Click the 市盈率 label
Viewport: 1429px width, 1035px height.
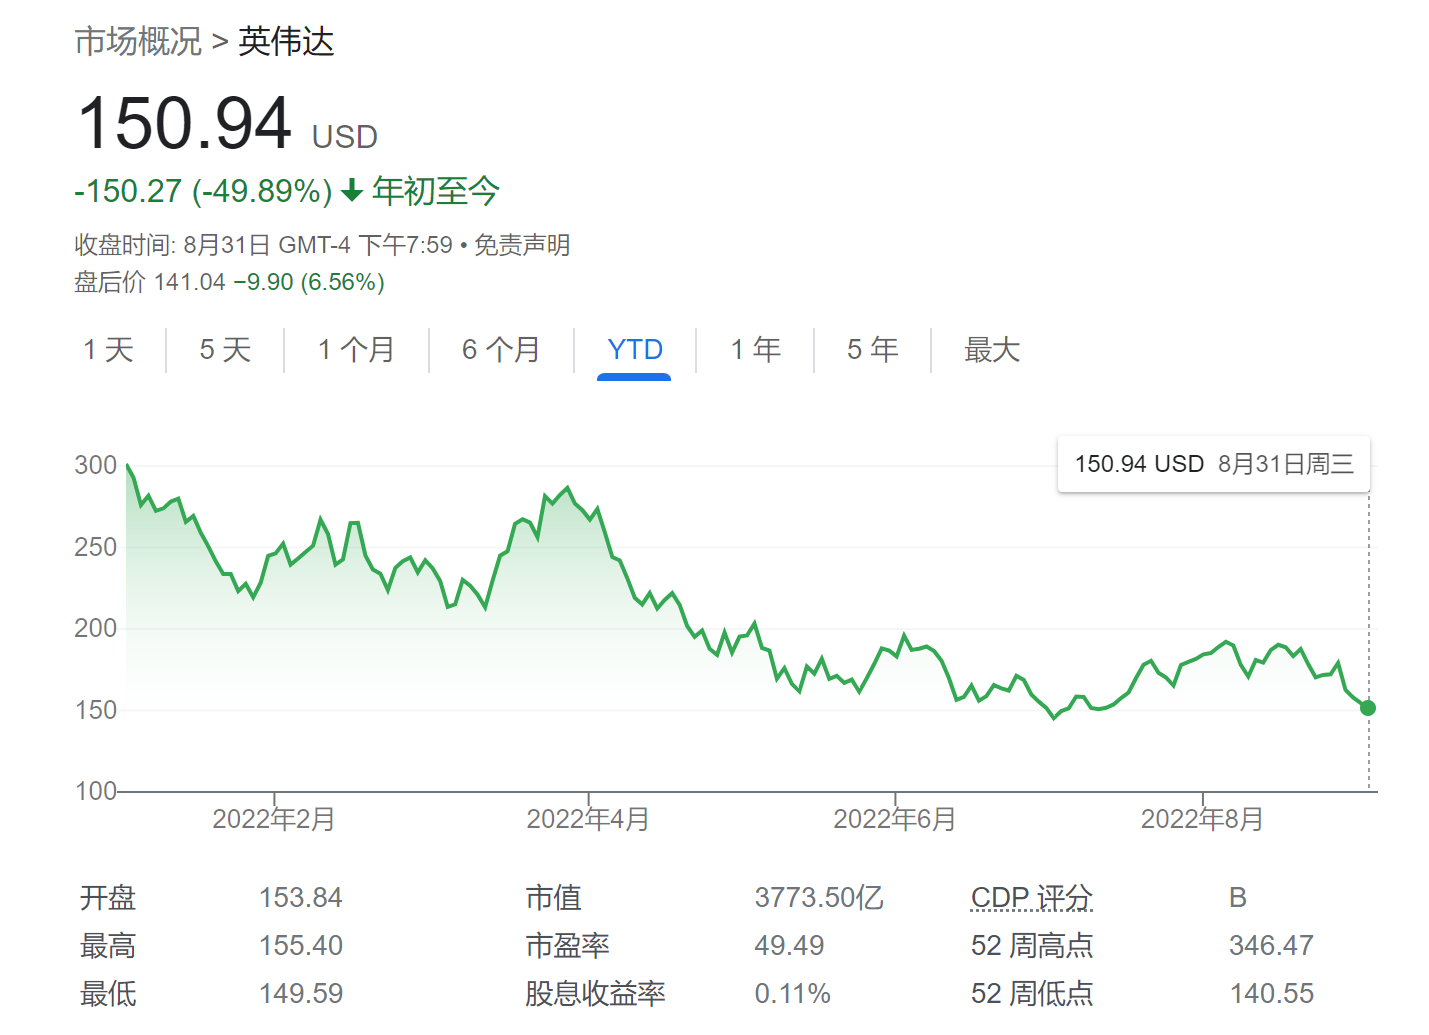click(x=568, y=946)
